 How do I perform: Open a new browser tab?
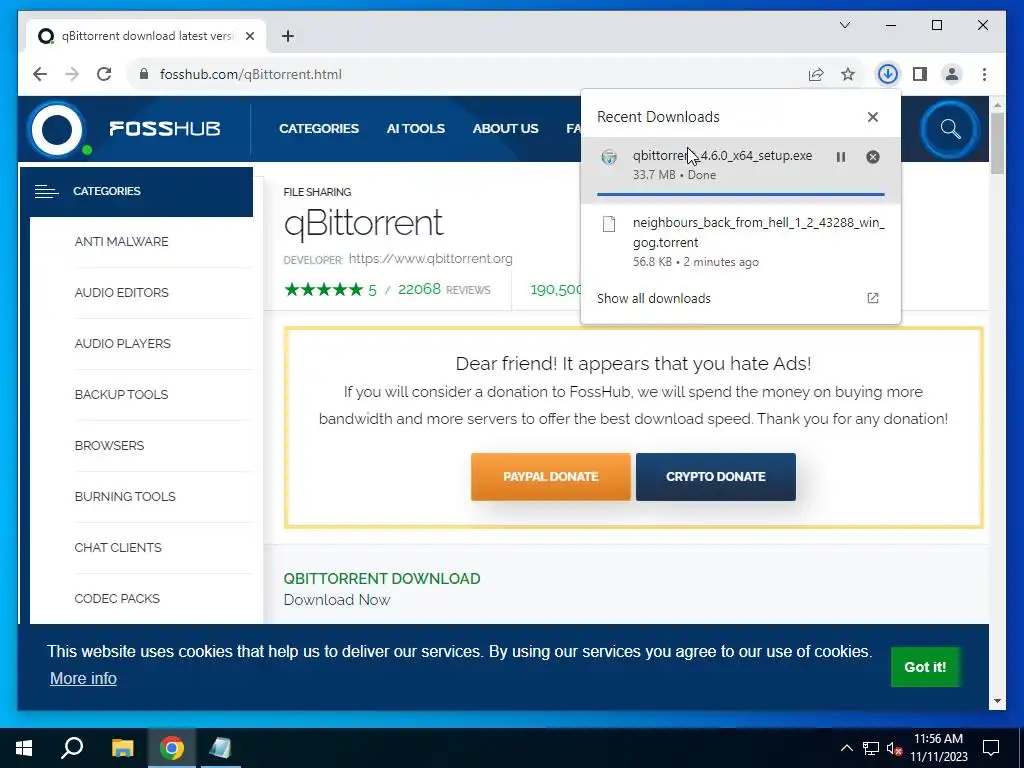[288, 36]
